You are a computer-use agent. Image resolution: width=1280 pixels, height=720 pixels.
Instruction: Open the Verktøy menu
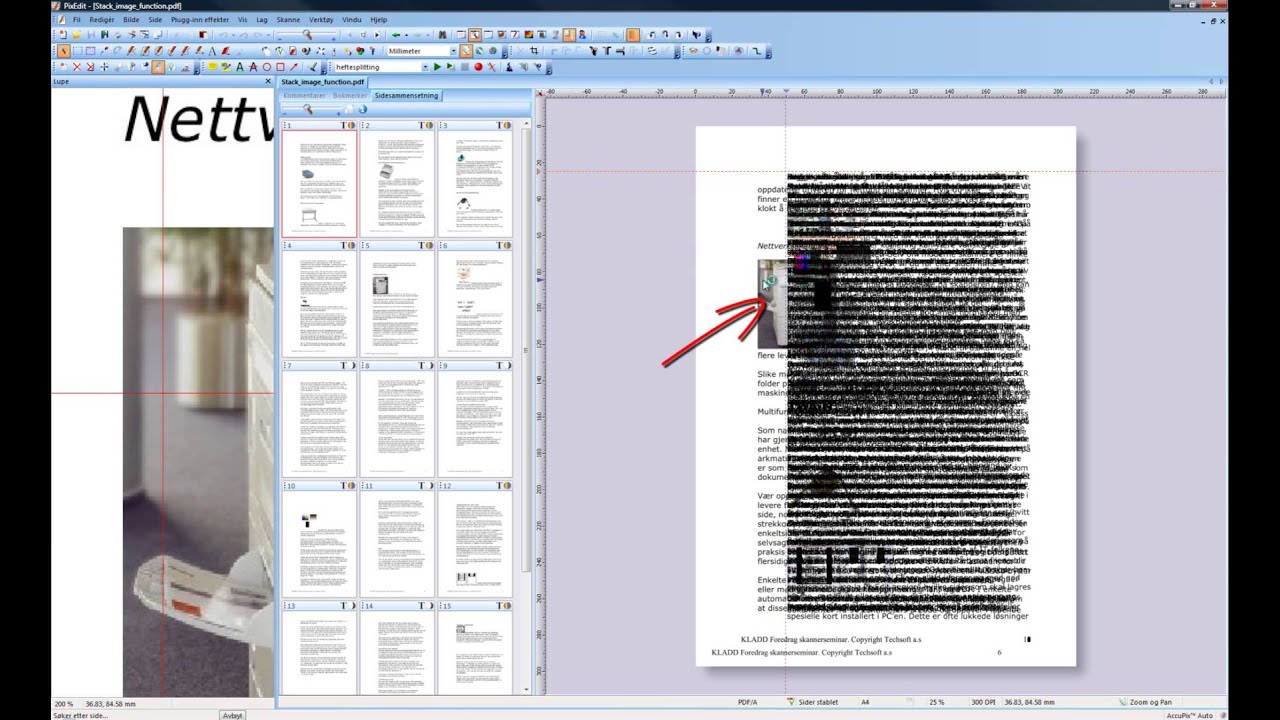(321, 19)
